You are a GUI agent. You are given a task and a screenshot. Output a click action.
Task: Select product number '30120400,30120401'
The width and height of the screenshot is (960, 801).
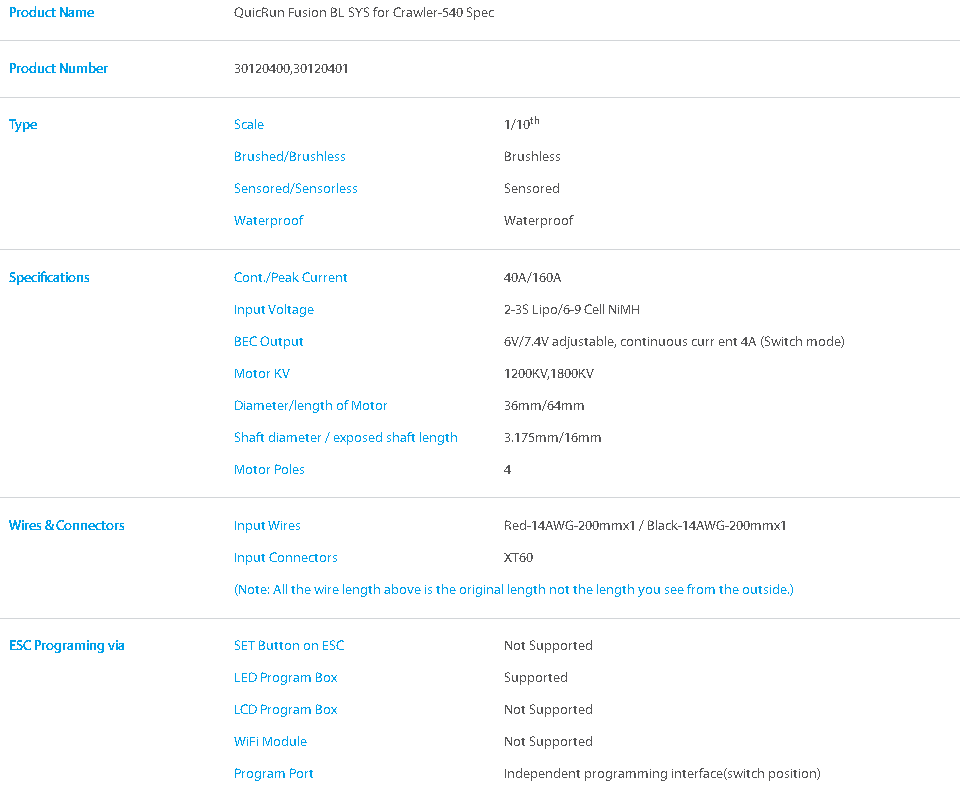[x=291, y=69]
